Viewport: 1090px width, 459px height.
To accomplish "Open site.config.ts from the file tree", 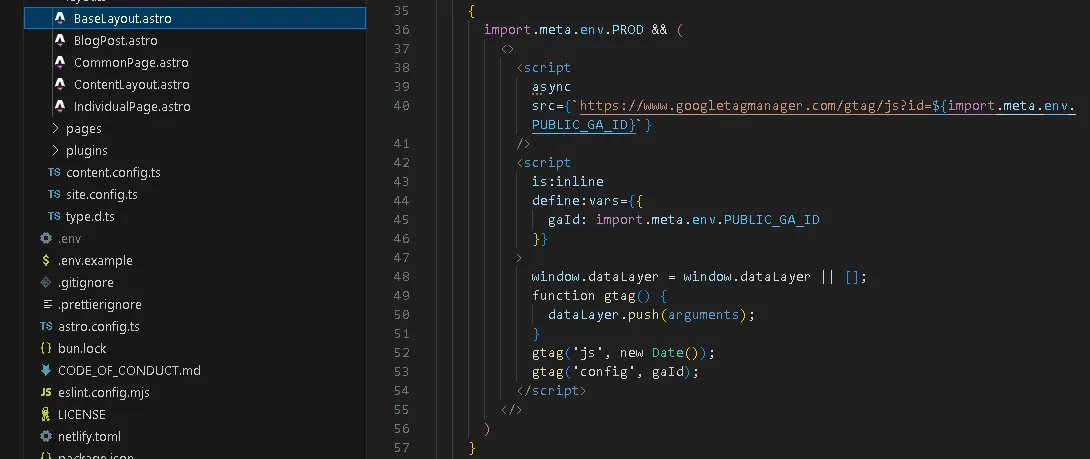I will point(101,195).
